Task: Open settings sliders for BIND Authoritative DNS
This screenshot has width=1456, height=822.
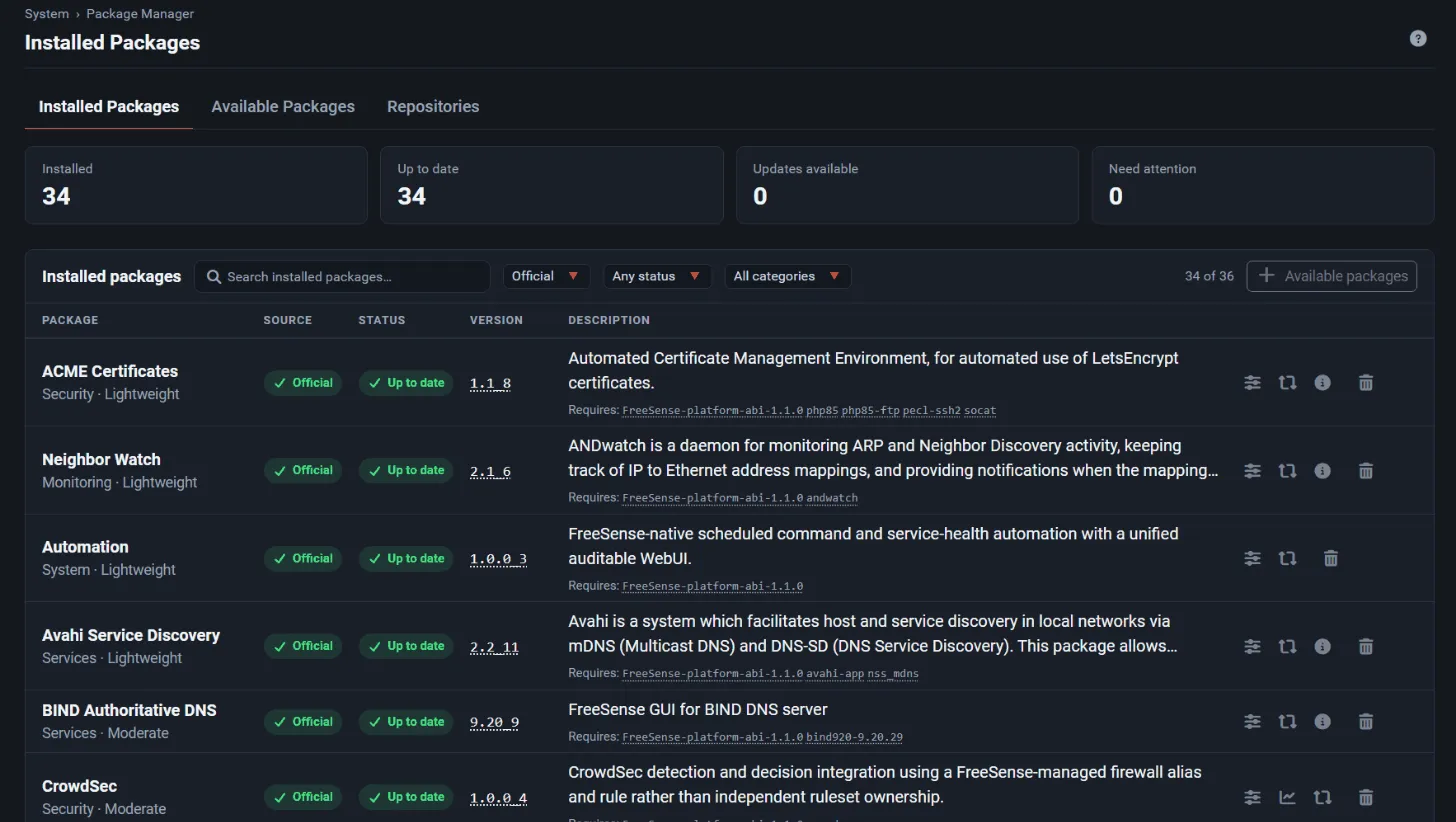Action: coord(1252,721)
